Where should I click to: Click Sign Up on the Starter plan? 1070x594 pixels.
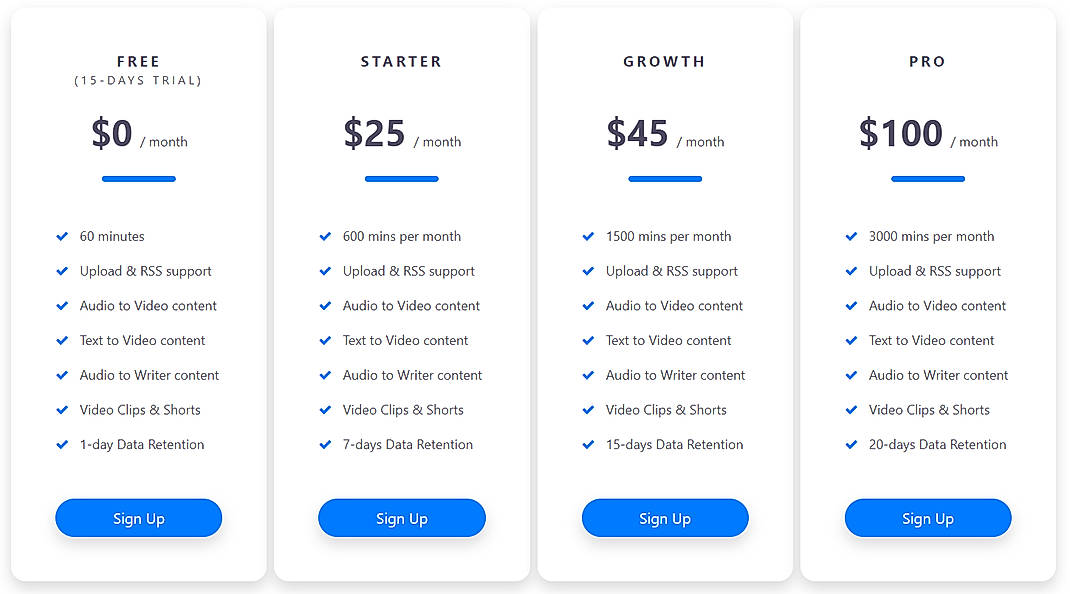click(402, 518)
